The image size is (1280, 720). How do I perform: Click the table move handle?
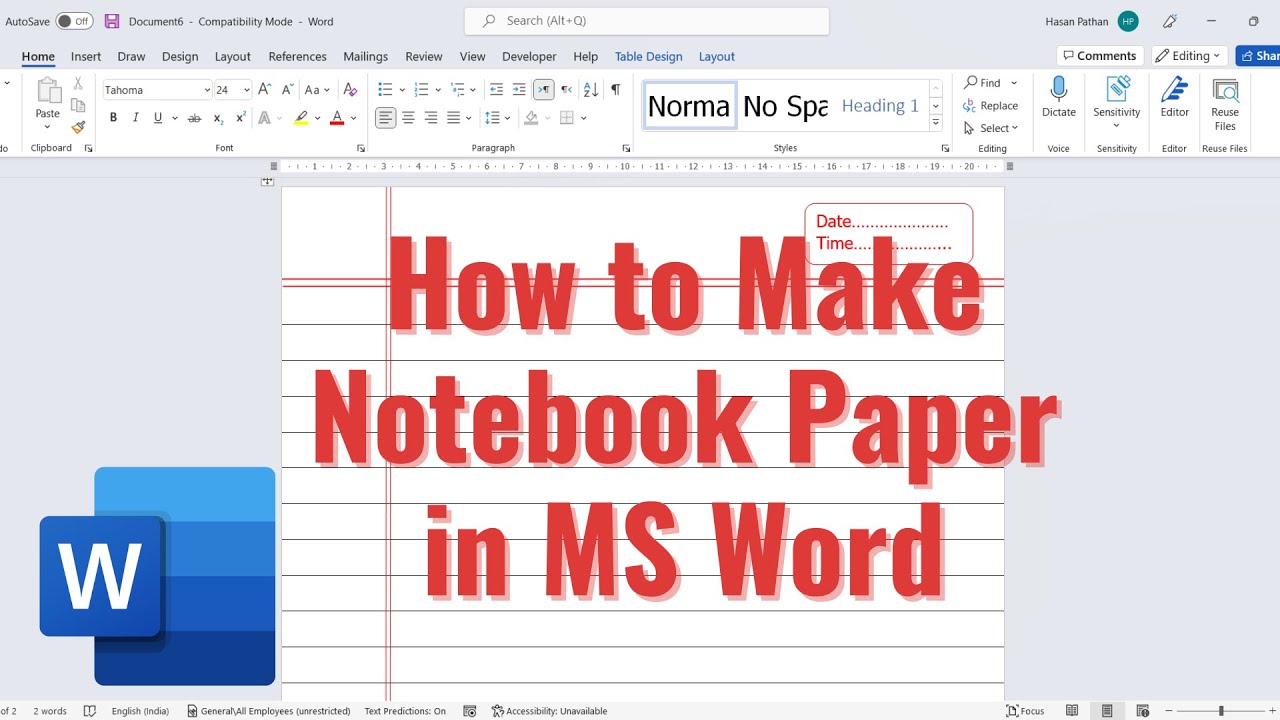[267, 181]
